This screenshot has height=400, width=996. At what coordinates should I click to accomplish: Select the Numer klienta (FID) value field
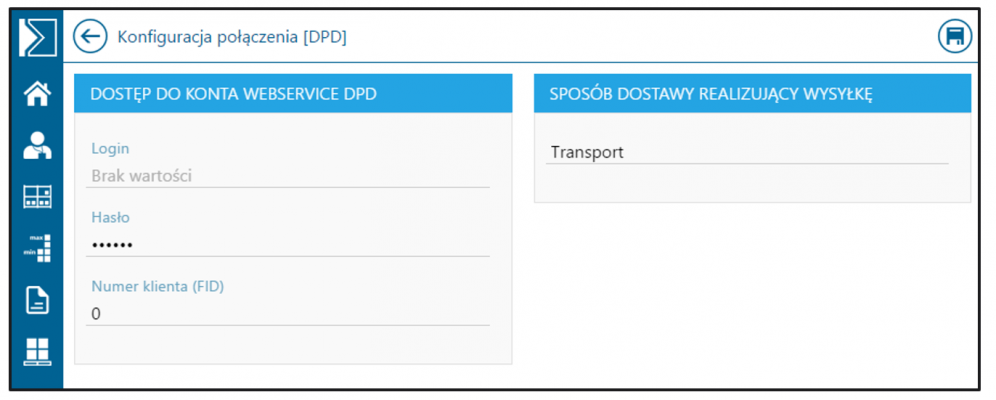(288, 314)
